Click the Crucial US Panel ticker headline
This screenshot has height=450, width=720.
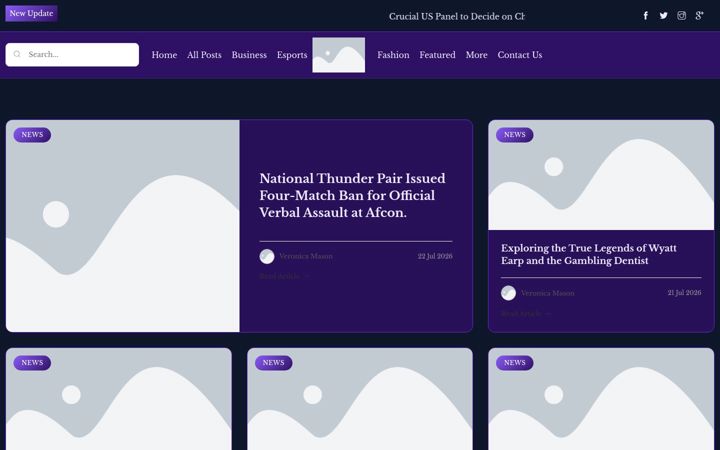[457, 17]
